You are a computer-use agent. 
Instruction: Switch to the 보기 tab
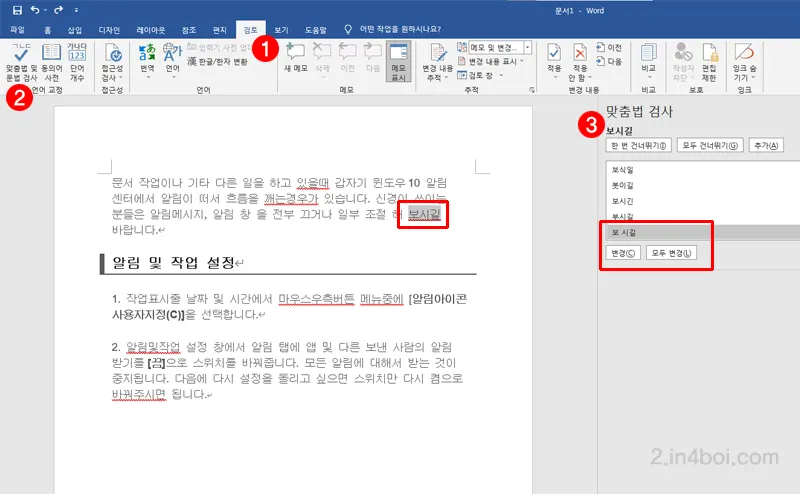pos(281,30)
